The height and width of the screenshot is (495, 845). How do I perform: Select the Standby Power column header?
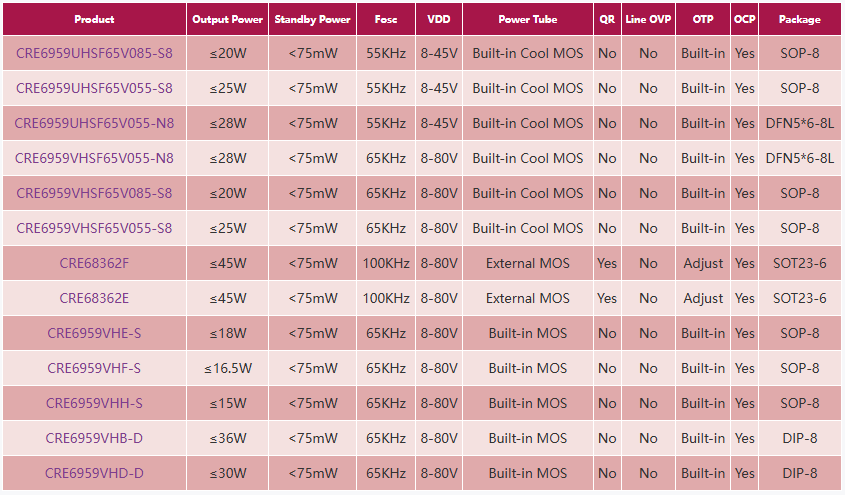click(x=312, y=19)
